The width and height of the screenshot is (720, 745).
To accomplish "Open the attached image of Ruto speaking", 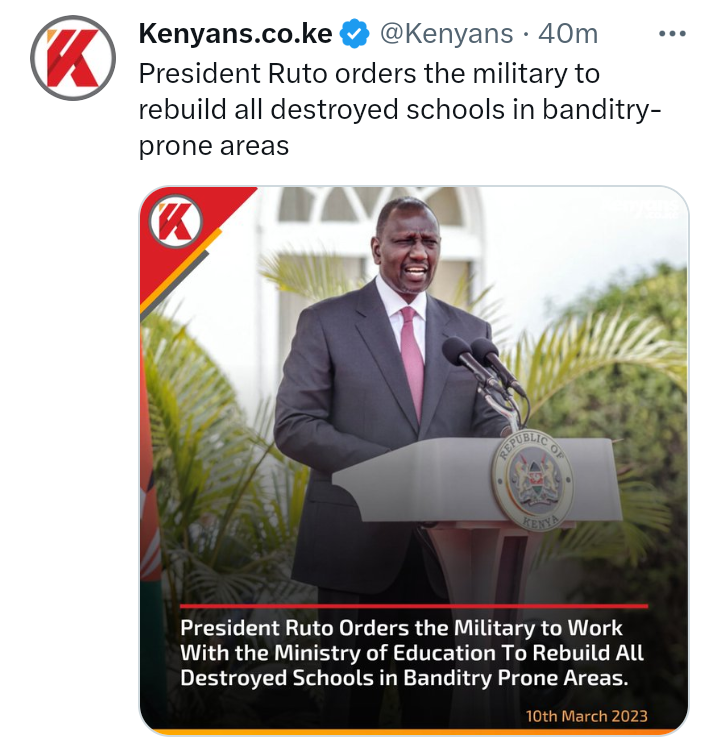I will click(413, 460).
